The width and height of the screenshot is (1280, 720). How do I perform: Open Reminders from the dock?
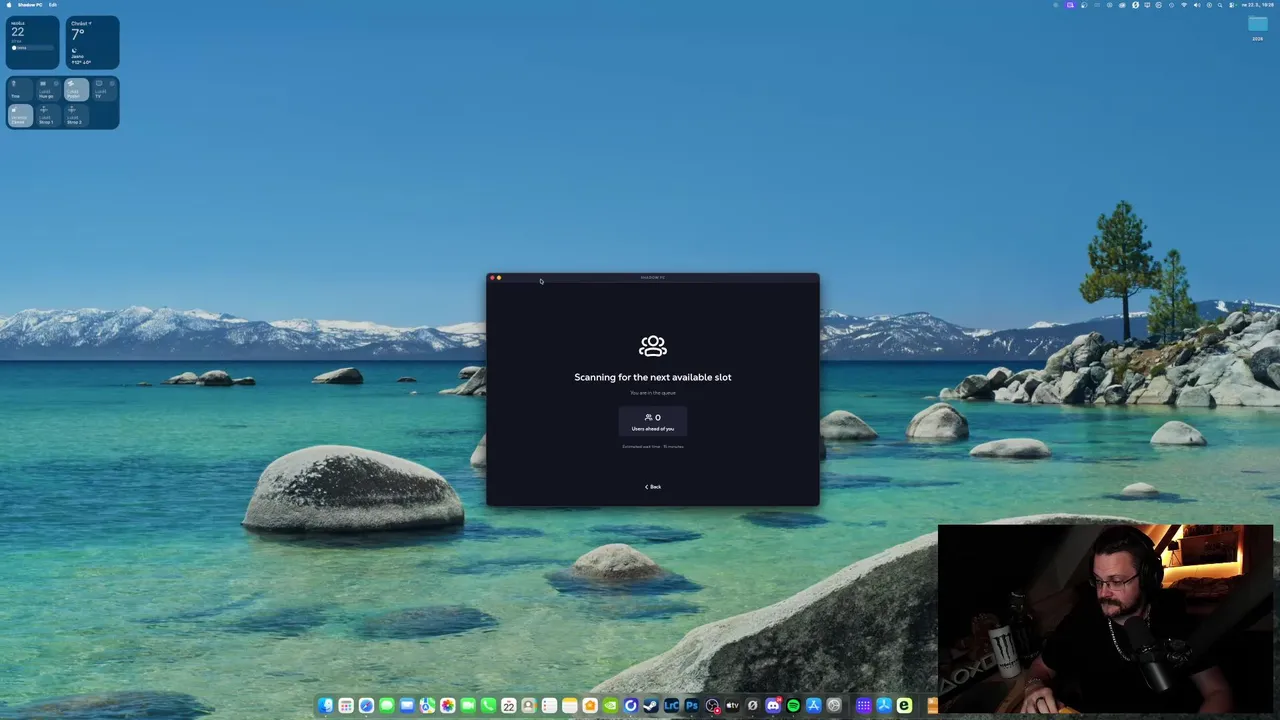[x=549, y=705]
